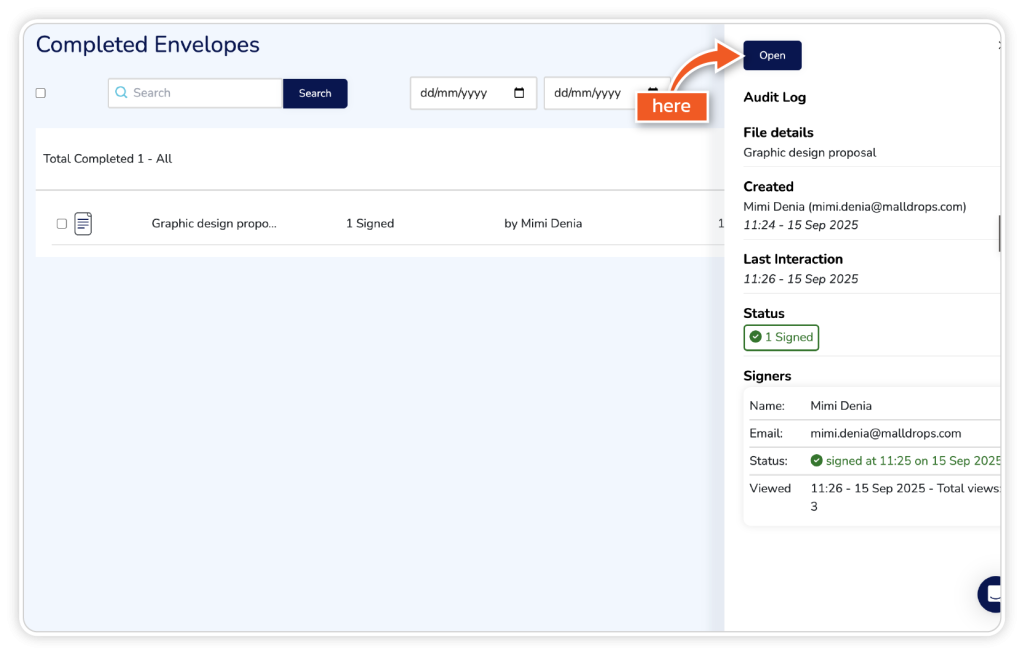This screenshot has width=1024, height=655.
Task: Open the Graphic design propo... envelope name
Action: 214,224
